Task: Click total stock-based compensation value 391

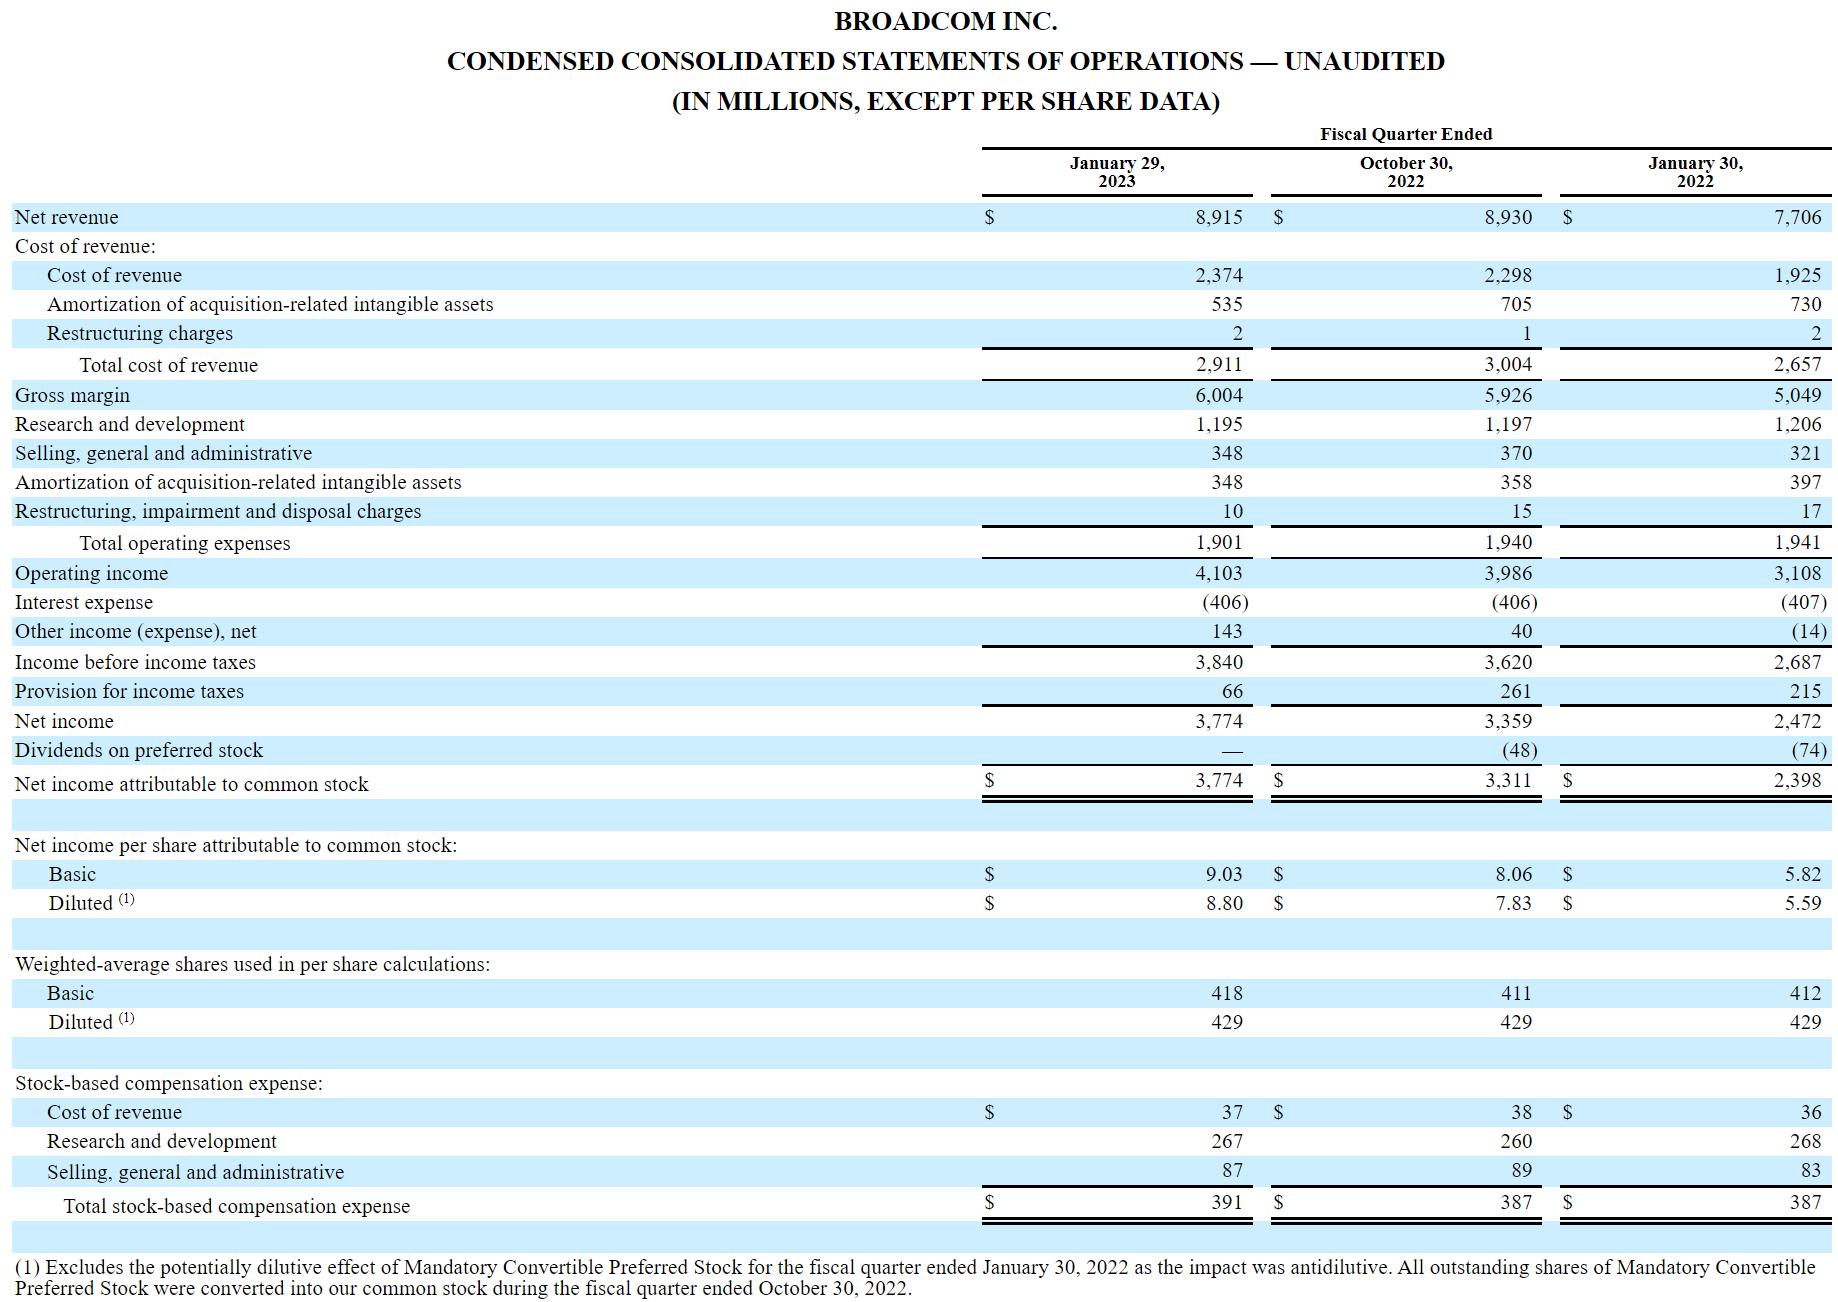Action: [1226, 1202]
